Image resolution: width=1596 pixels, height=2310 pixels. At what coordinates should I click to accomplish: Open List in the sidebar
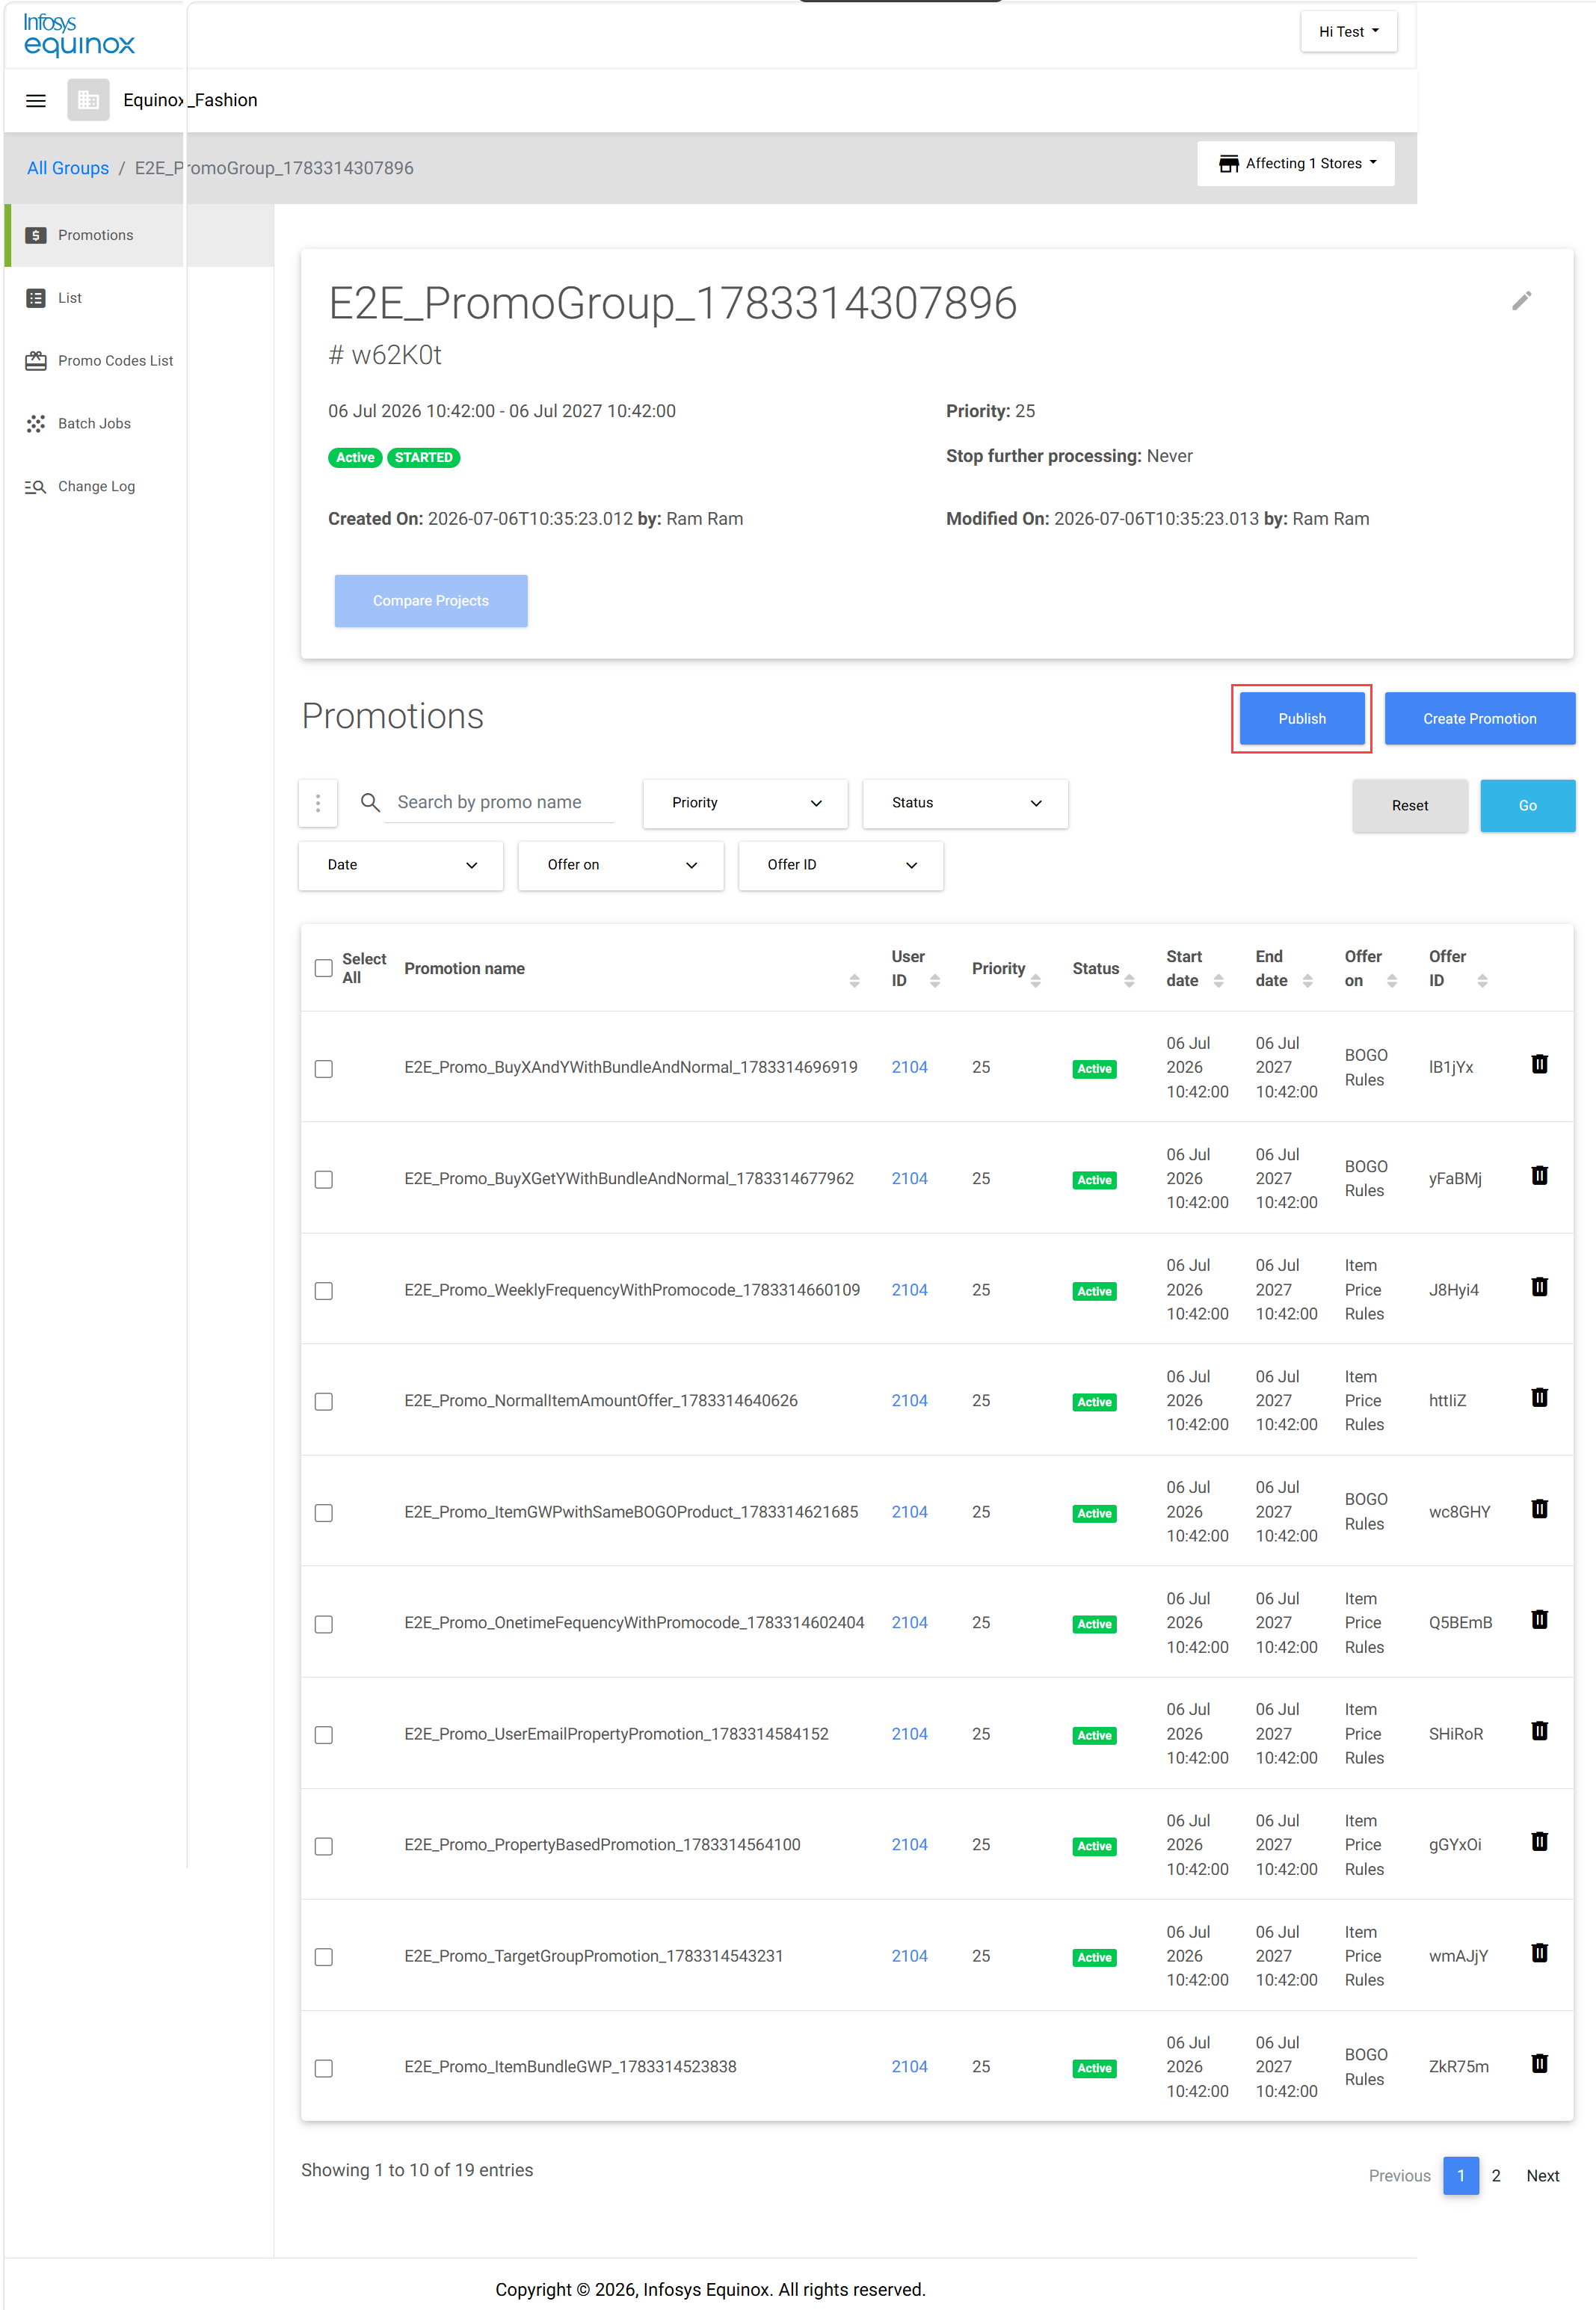pyautogui.click(x=69, y=298)
